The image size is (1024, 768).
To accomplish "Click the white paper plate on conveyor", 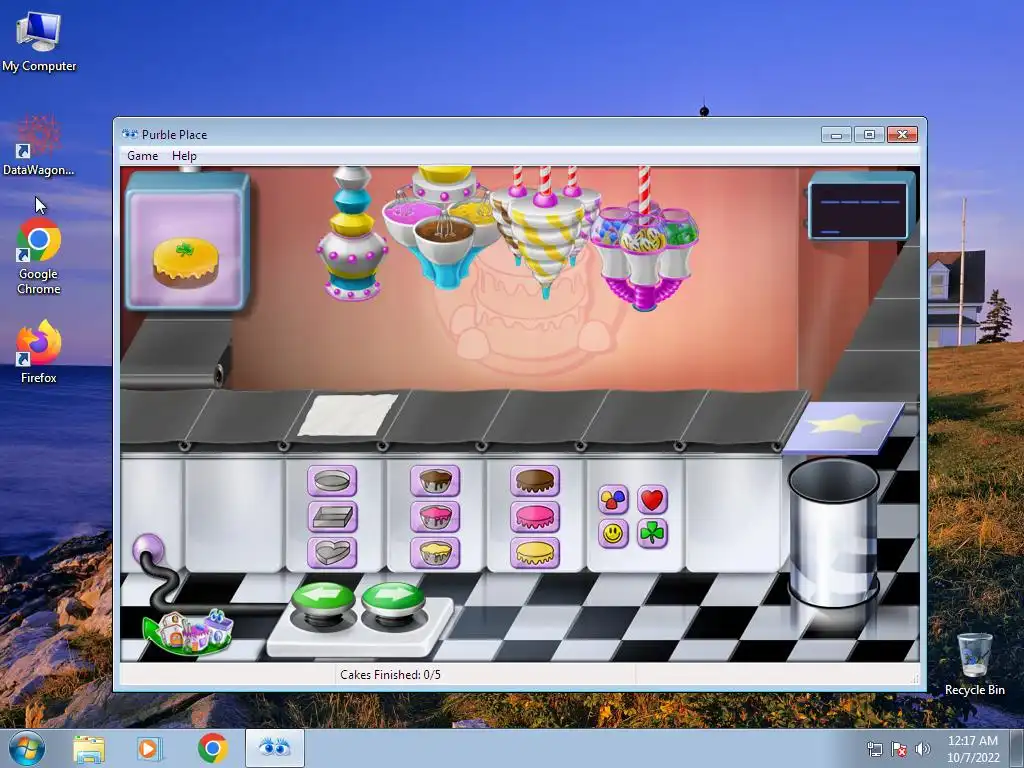I will [348, 414].
